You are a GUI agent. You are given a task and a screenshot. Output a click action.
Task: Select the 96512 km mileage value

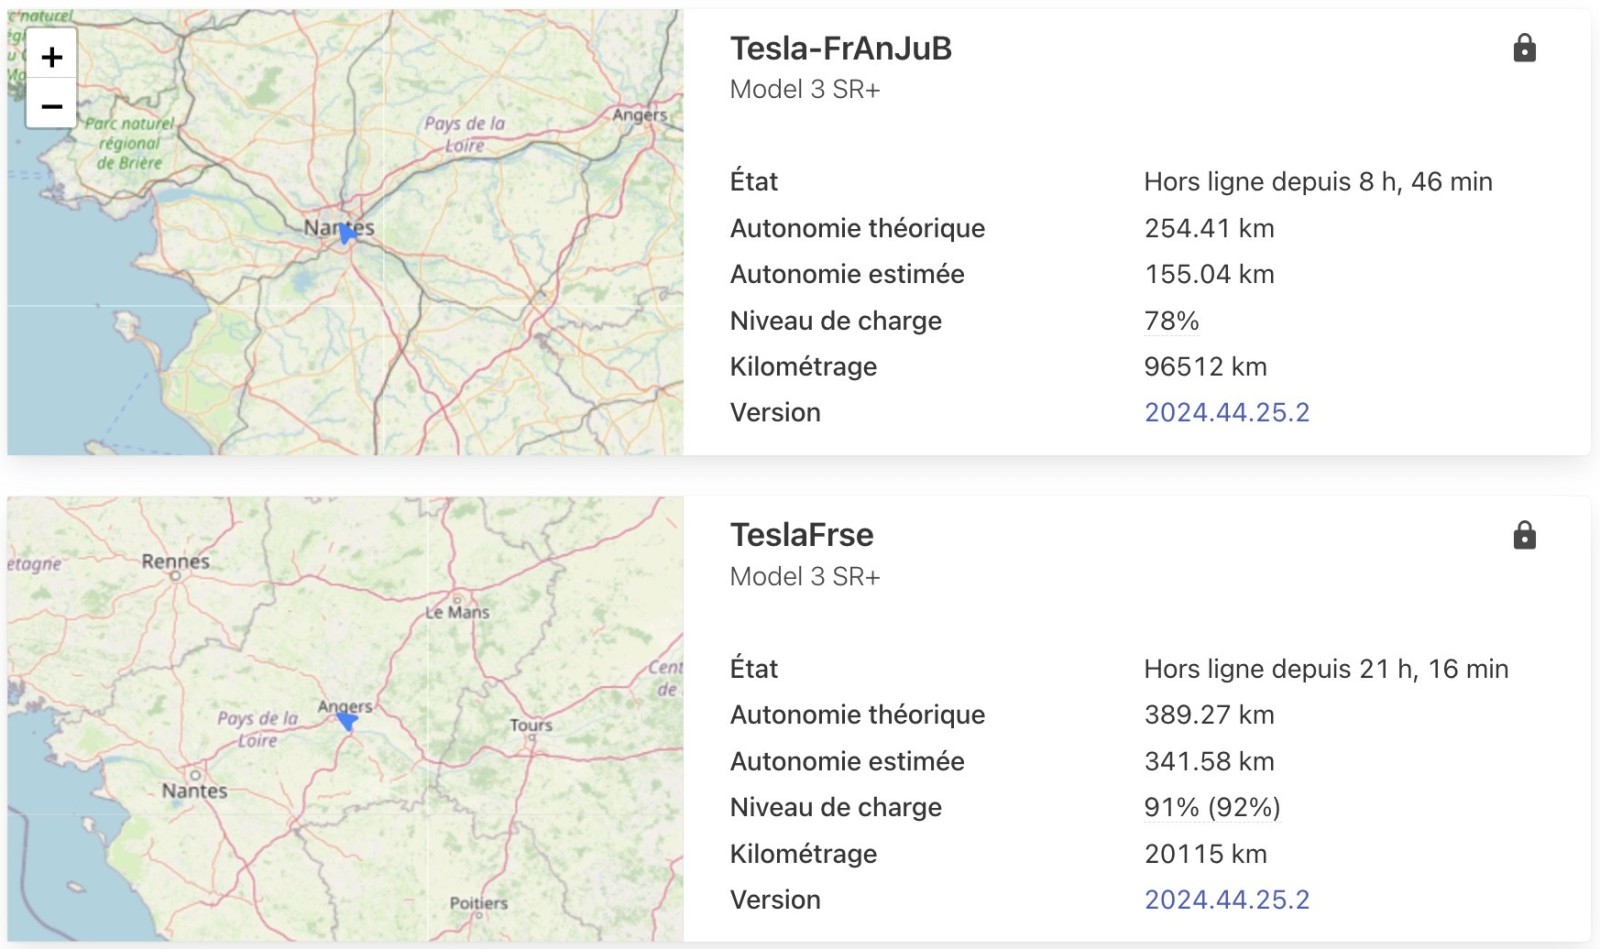coord(1205,366)
